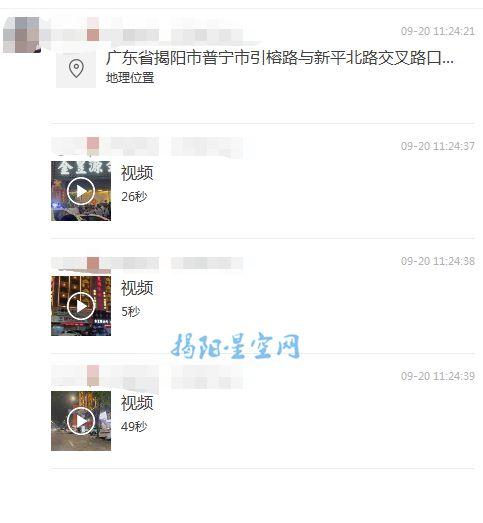This screenshot has width=483, height=523.
Task: Click the 49秒 duration text
Action: pos(134,426)
